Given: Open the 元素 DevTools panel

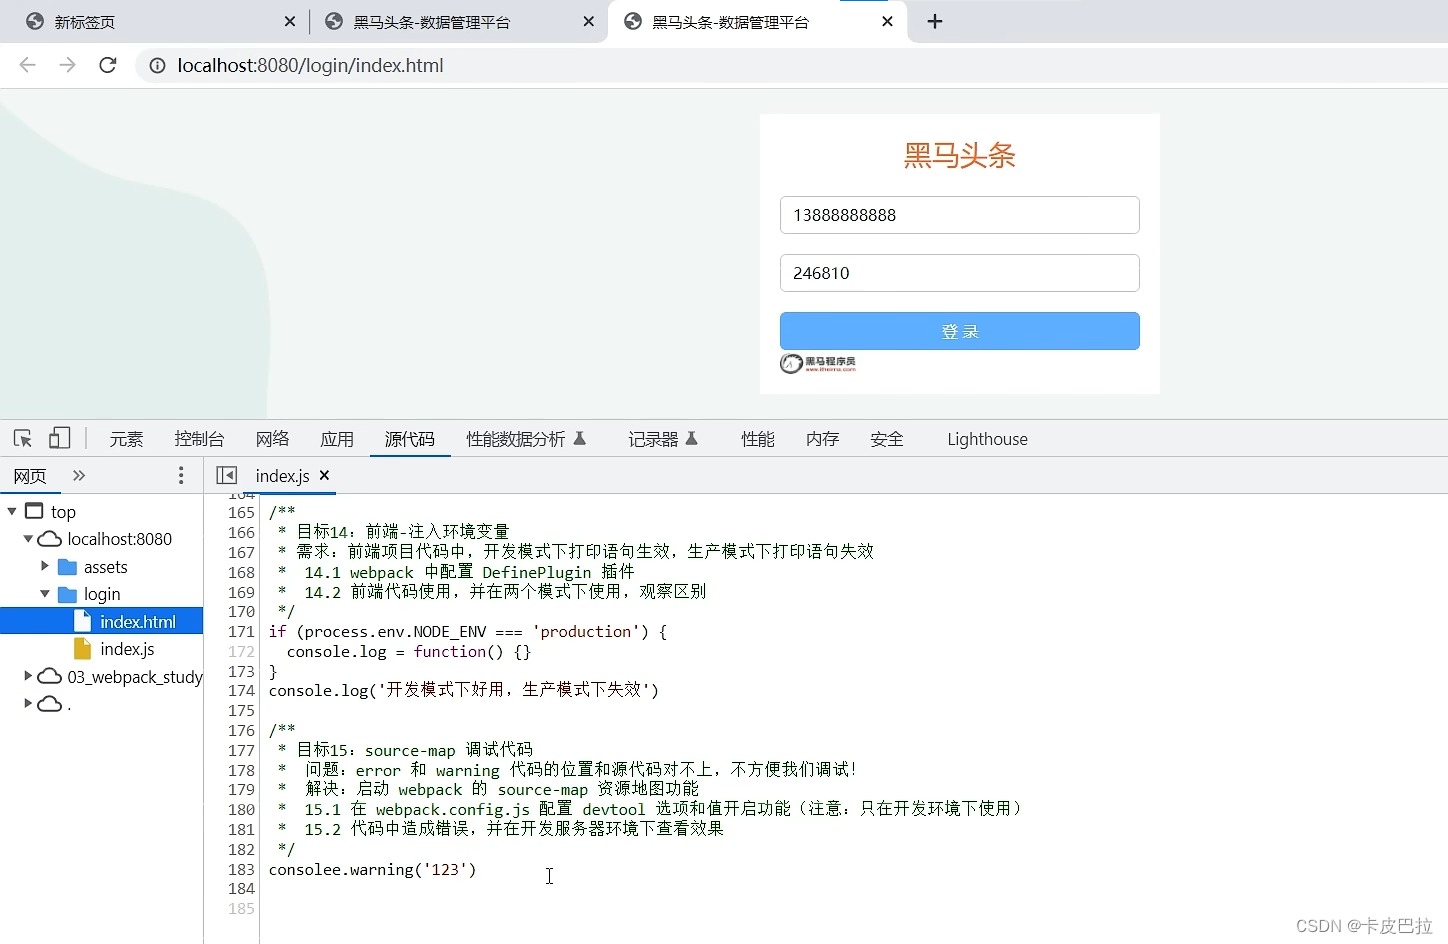Looking at the screenshot, I should [126, 438].
